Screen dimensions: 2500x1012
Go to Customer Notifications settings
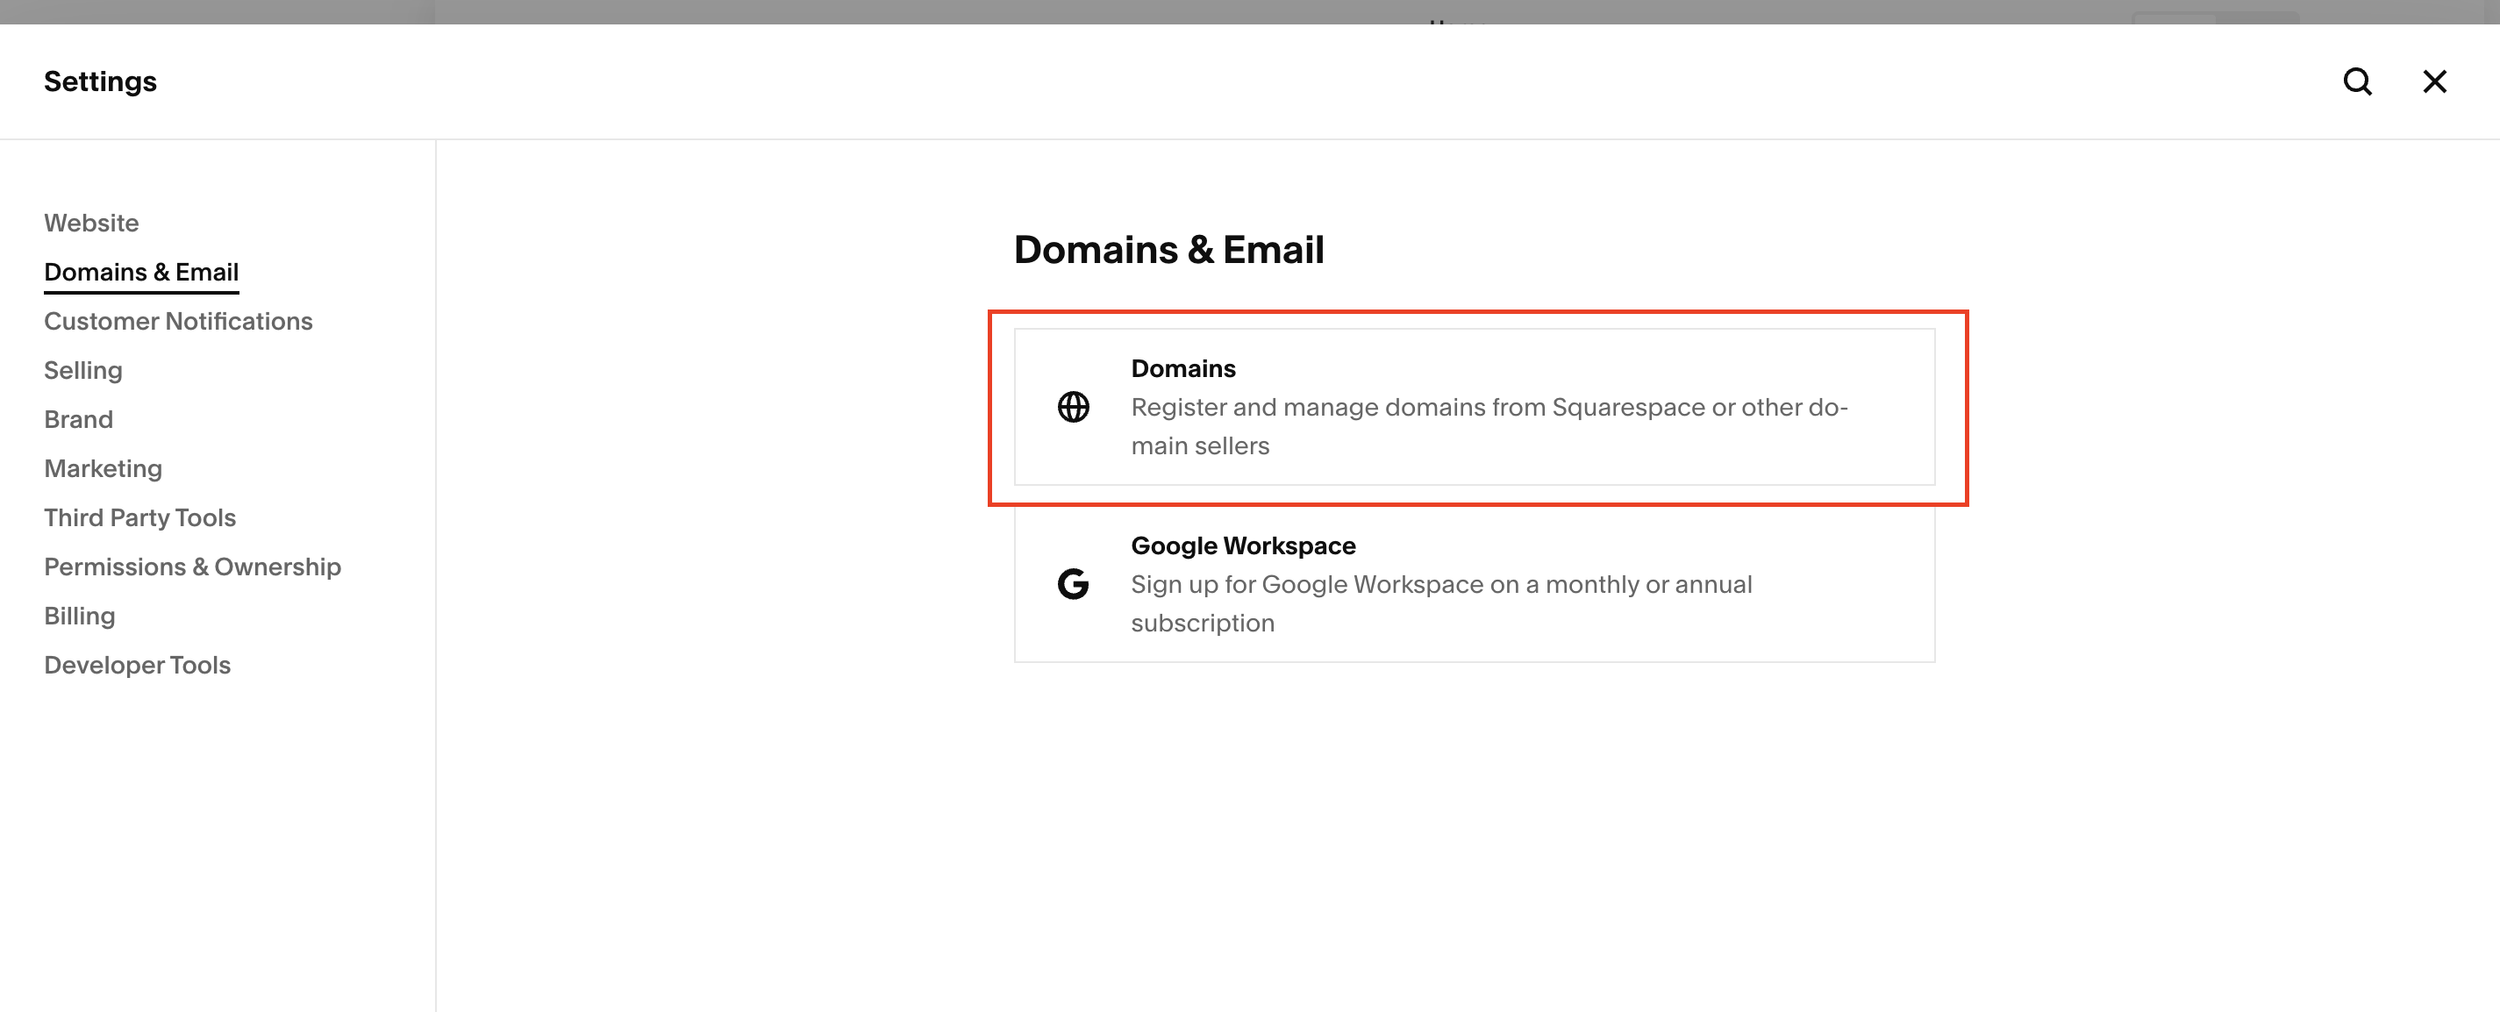click(178, 321)
